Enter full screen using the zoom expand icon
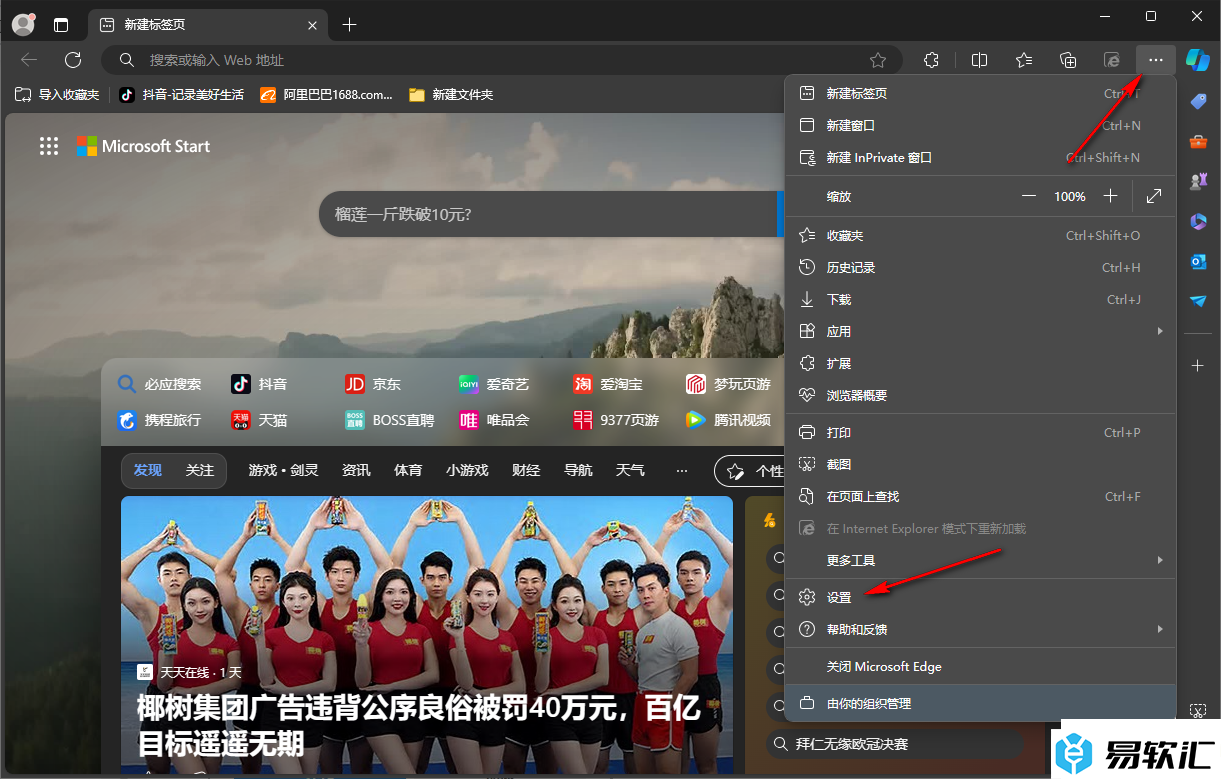This screenshot has height=779, width=1221. 1154,197
